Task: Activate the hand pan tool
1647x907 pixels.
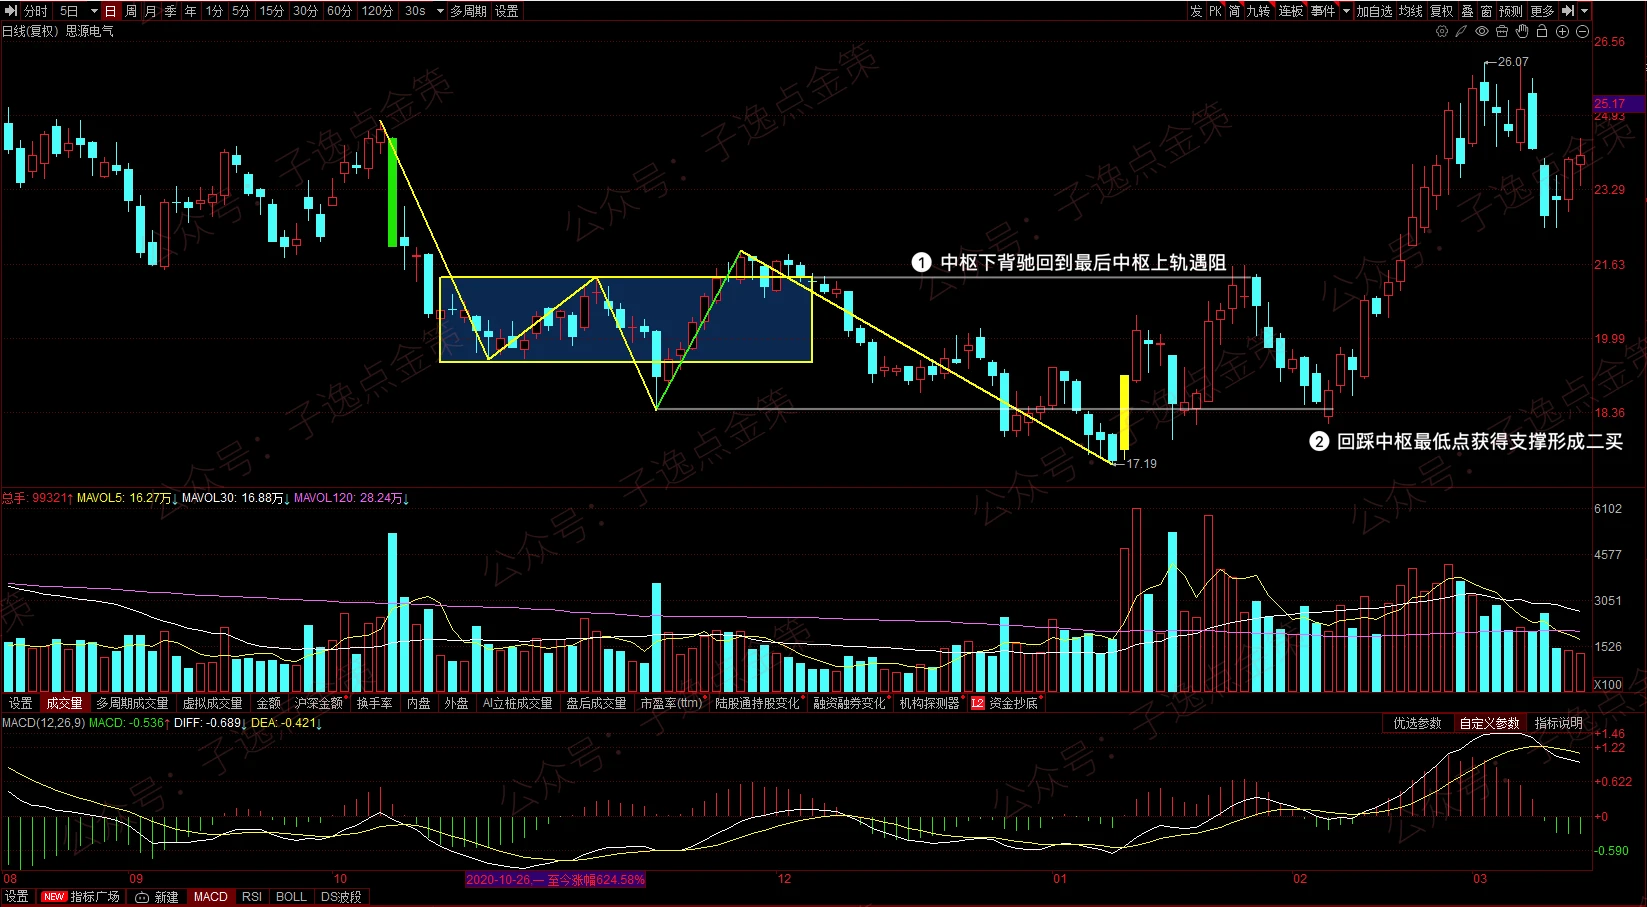Action: (1522, 32)
